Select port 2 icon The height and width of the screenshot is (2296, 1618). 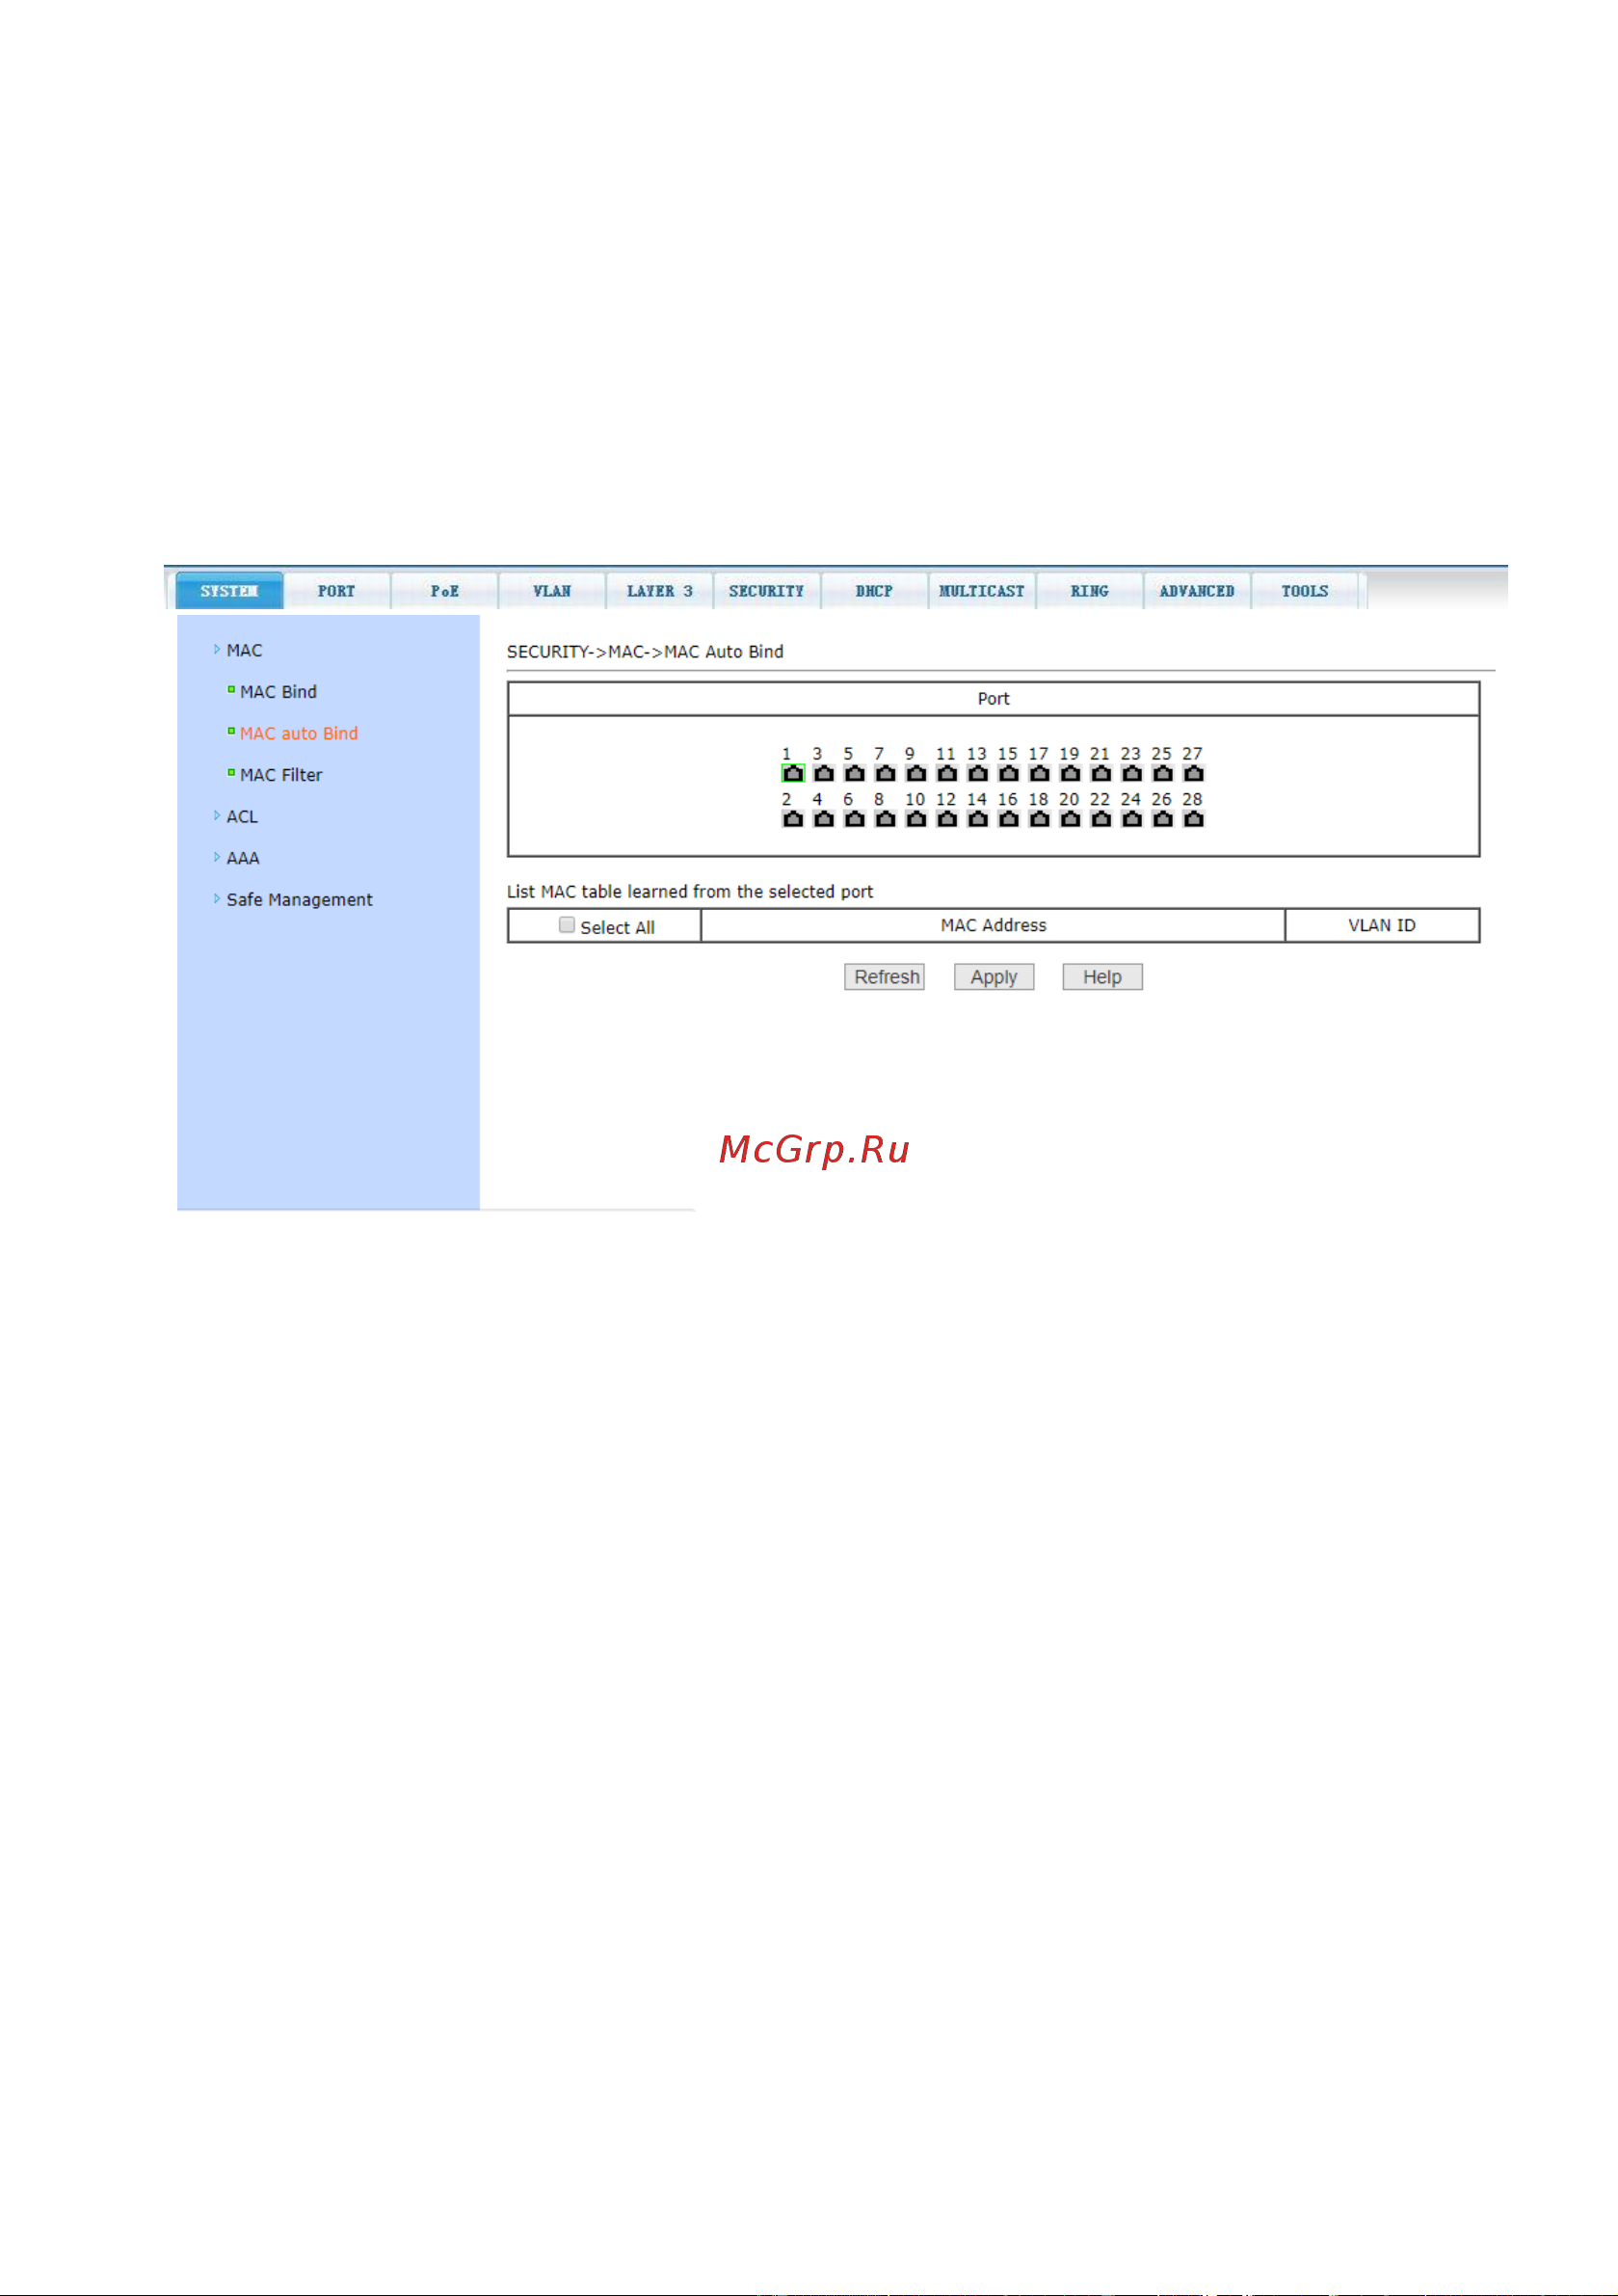[793, 819]
